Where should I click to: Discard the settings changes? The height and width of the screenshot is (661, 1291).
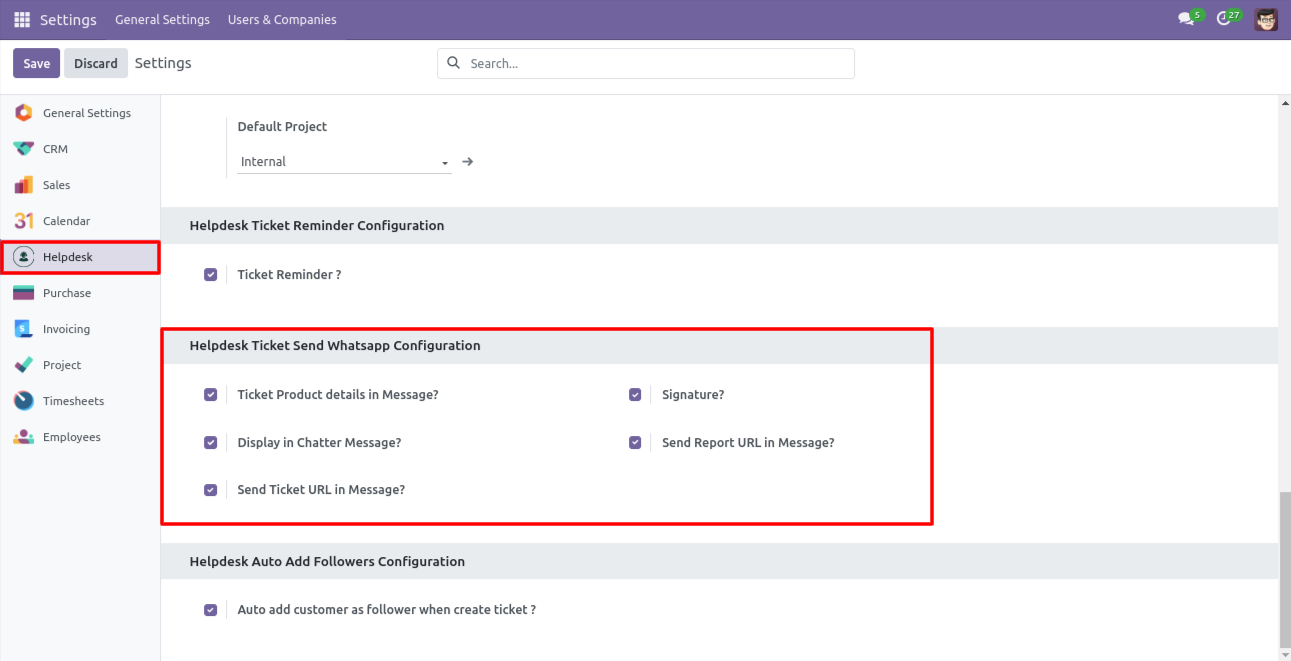coord(96,63)
